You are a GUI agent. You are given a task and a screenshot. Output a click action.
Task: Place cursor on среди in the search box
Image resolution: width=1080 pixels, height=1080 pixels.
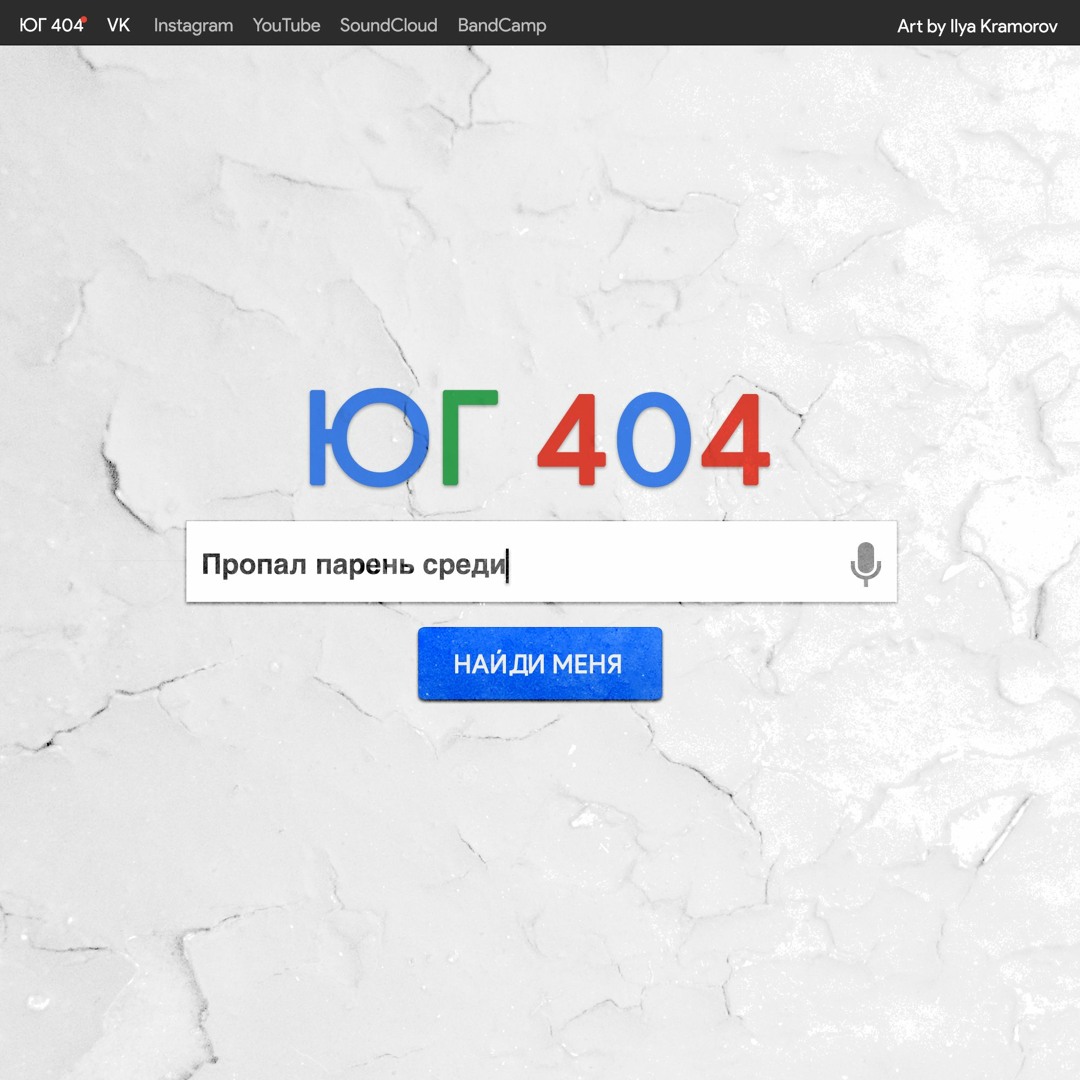(x=464, y=565)
